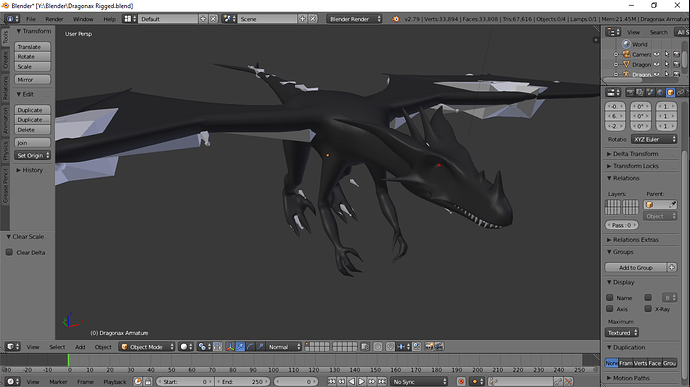Open the Render menu
The height and width of the screenshot is (387, 690).
point(54,19)
